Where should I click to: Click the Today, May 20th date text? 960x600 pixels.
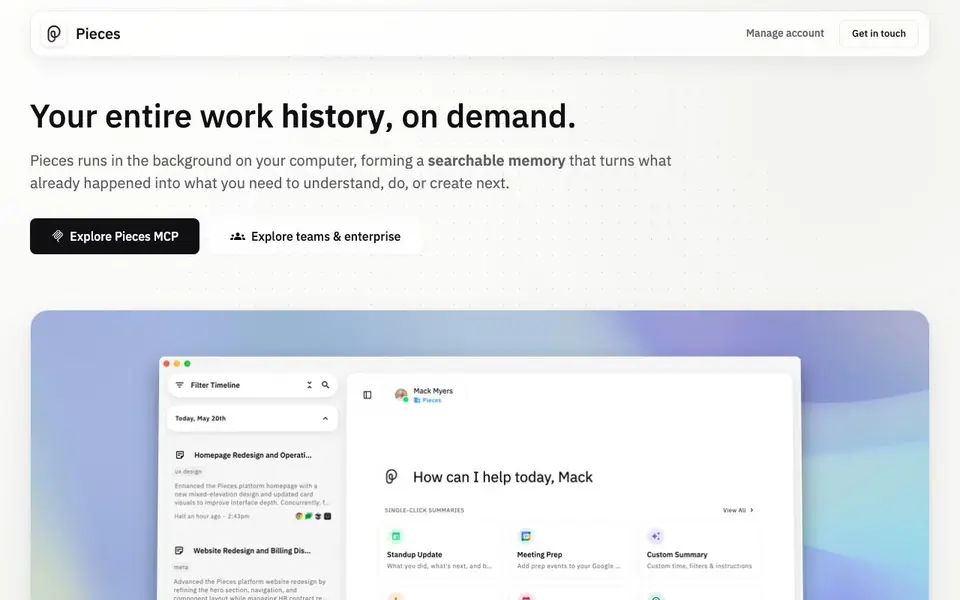coord(200,419)
